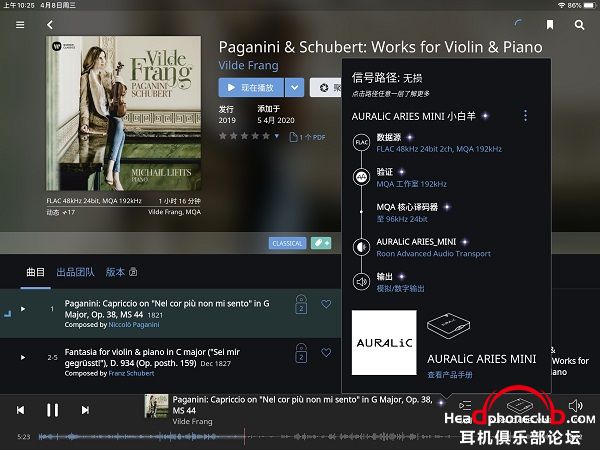Click the CLASSICAL genre tag
The image size is (600, 450).
point(287,243)
